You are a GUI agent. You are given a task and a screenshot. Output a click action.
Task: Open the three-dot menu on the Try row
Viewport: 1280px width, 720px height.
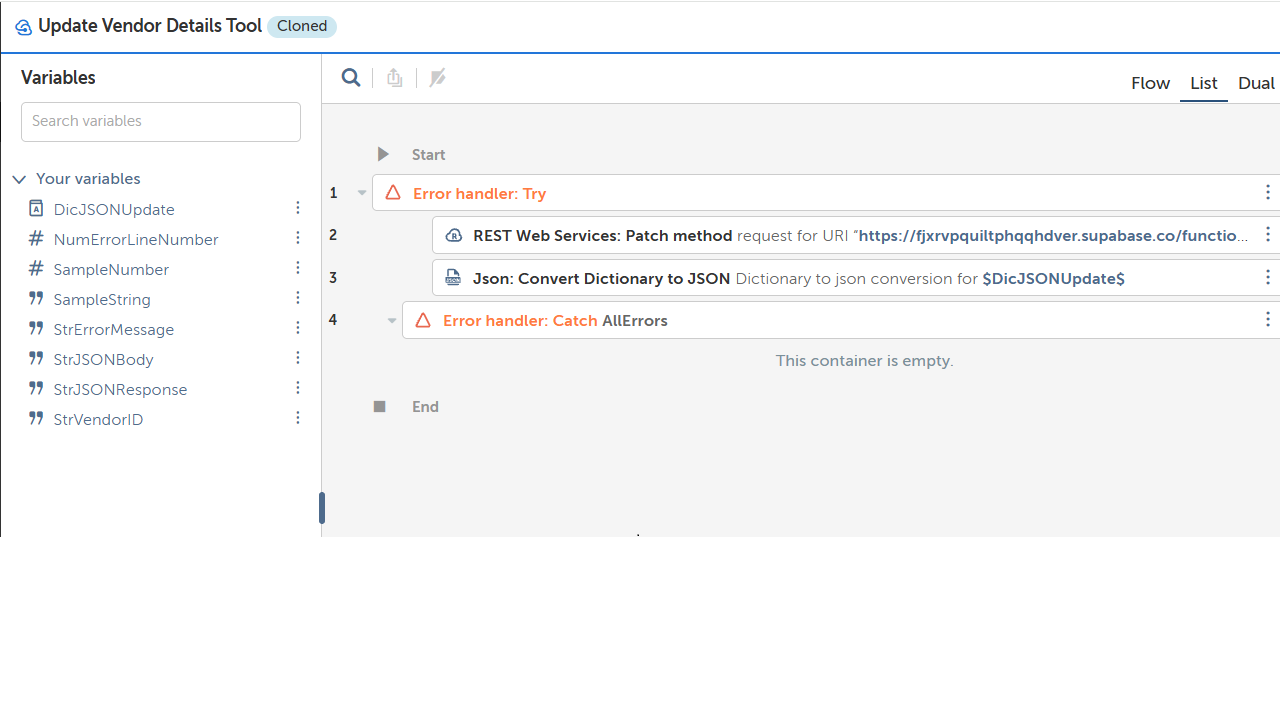pos(1267,193)
